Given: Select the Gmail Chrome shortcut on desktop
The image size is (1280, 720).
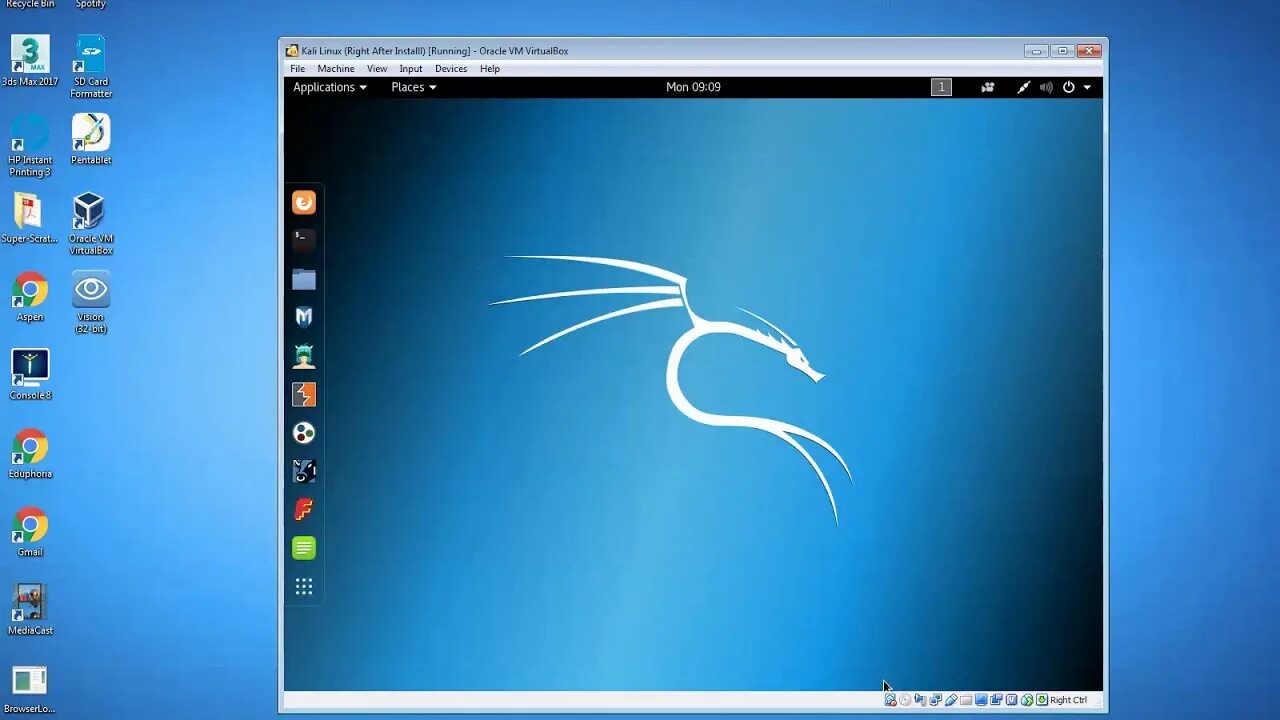Looking at the screenshot, I should [30, 533].
